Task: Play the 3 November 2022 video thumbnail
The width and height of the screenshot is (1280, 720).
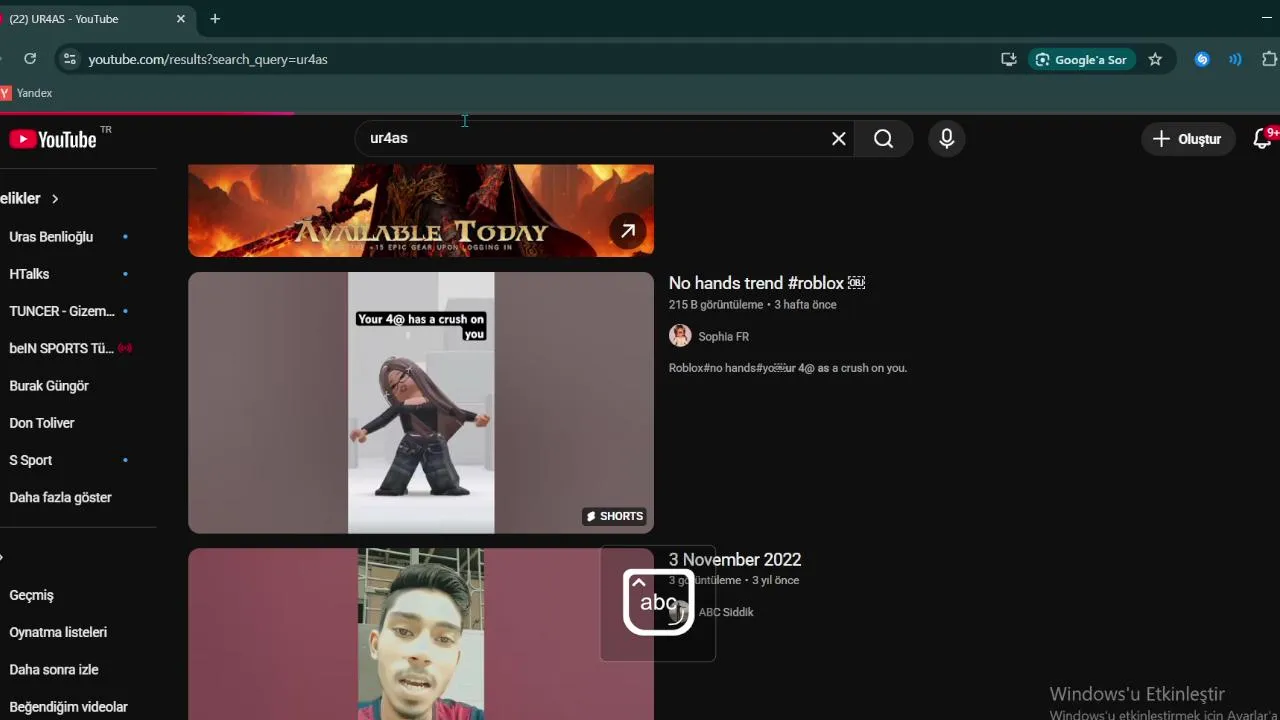Action: click(x=421, y=634)
